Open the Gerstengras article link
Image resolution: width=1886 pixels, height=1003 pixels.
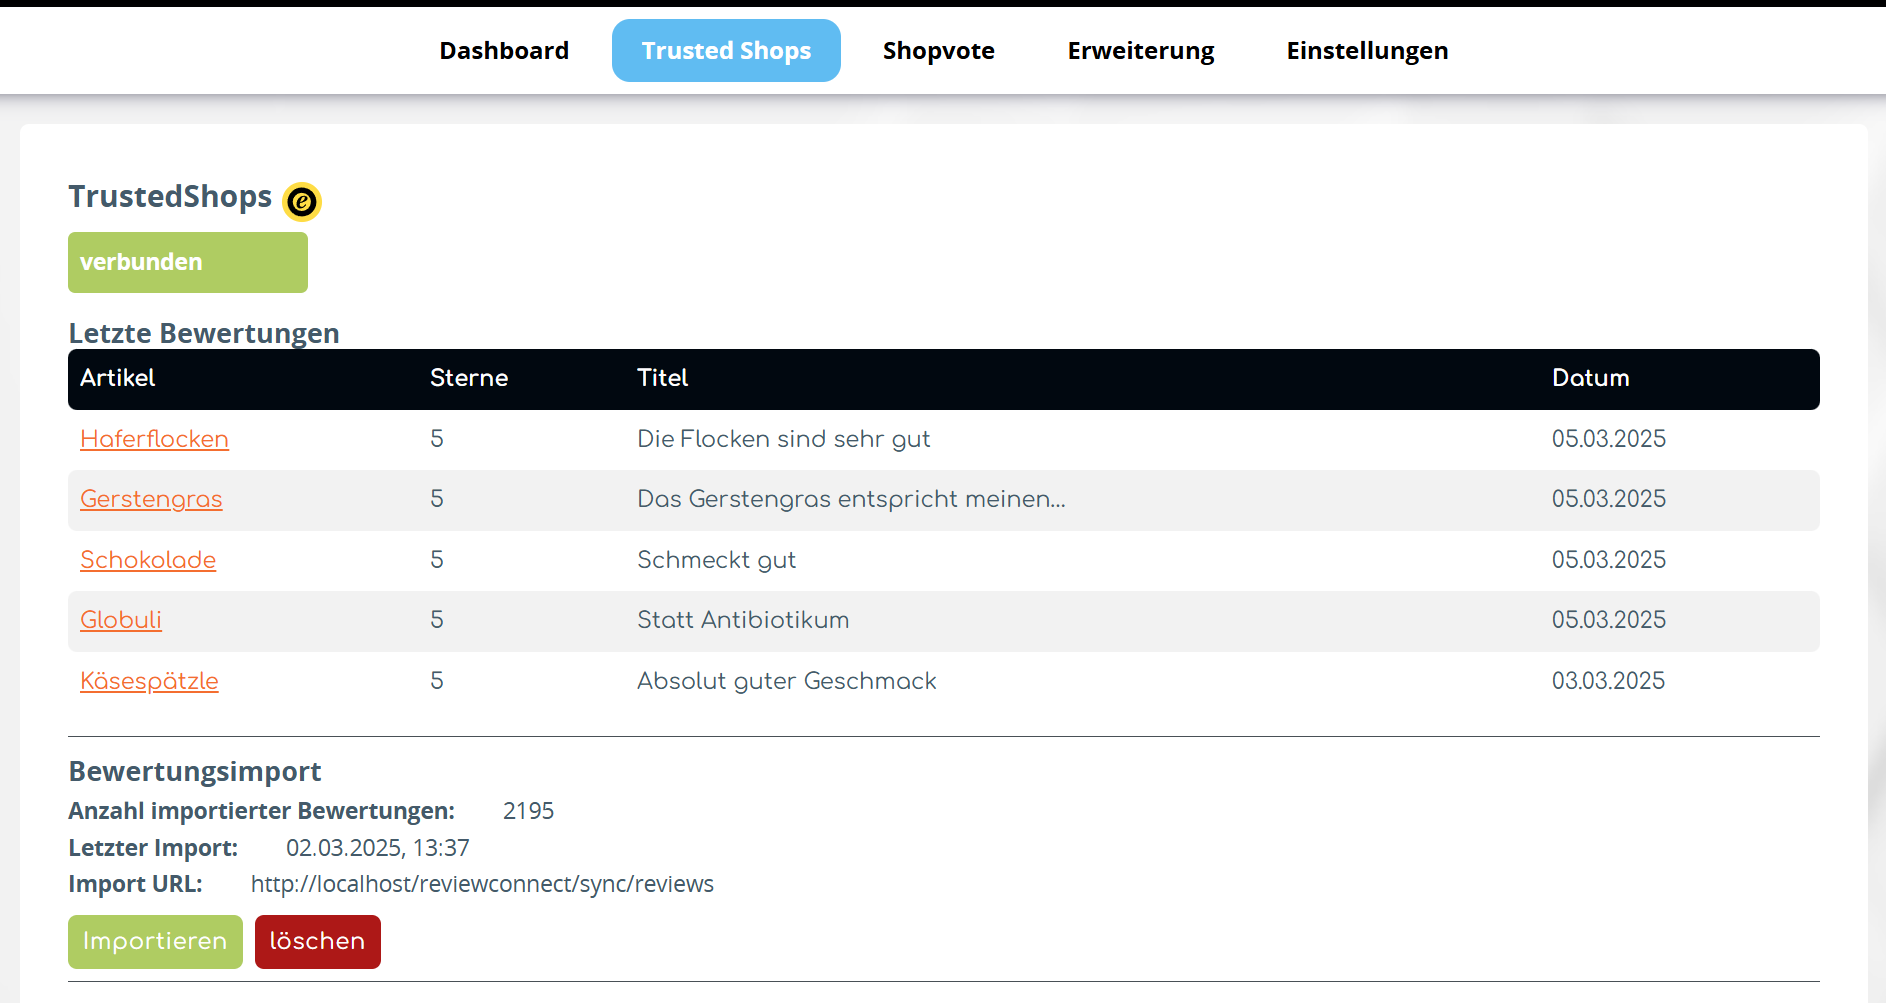pos(151,499)
